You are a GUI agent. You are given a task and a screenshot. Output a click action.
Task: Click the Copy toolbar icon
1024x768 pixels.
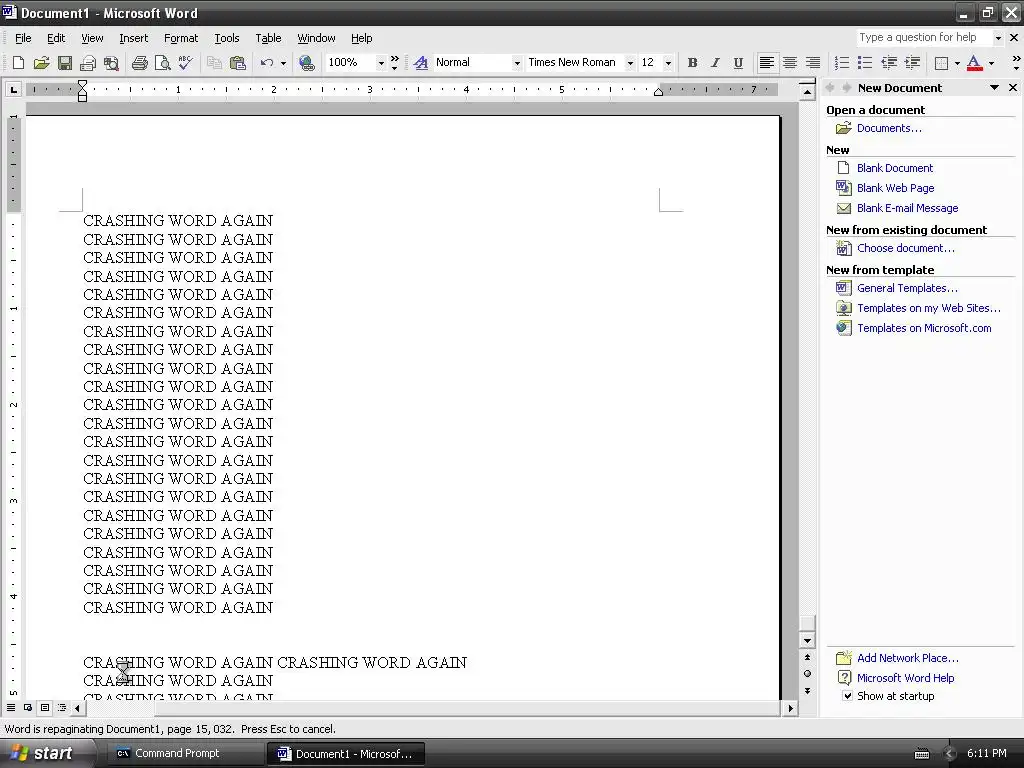[214, 63]
